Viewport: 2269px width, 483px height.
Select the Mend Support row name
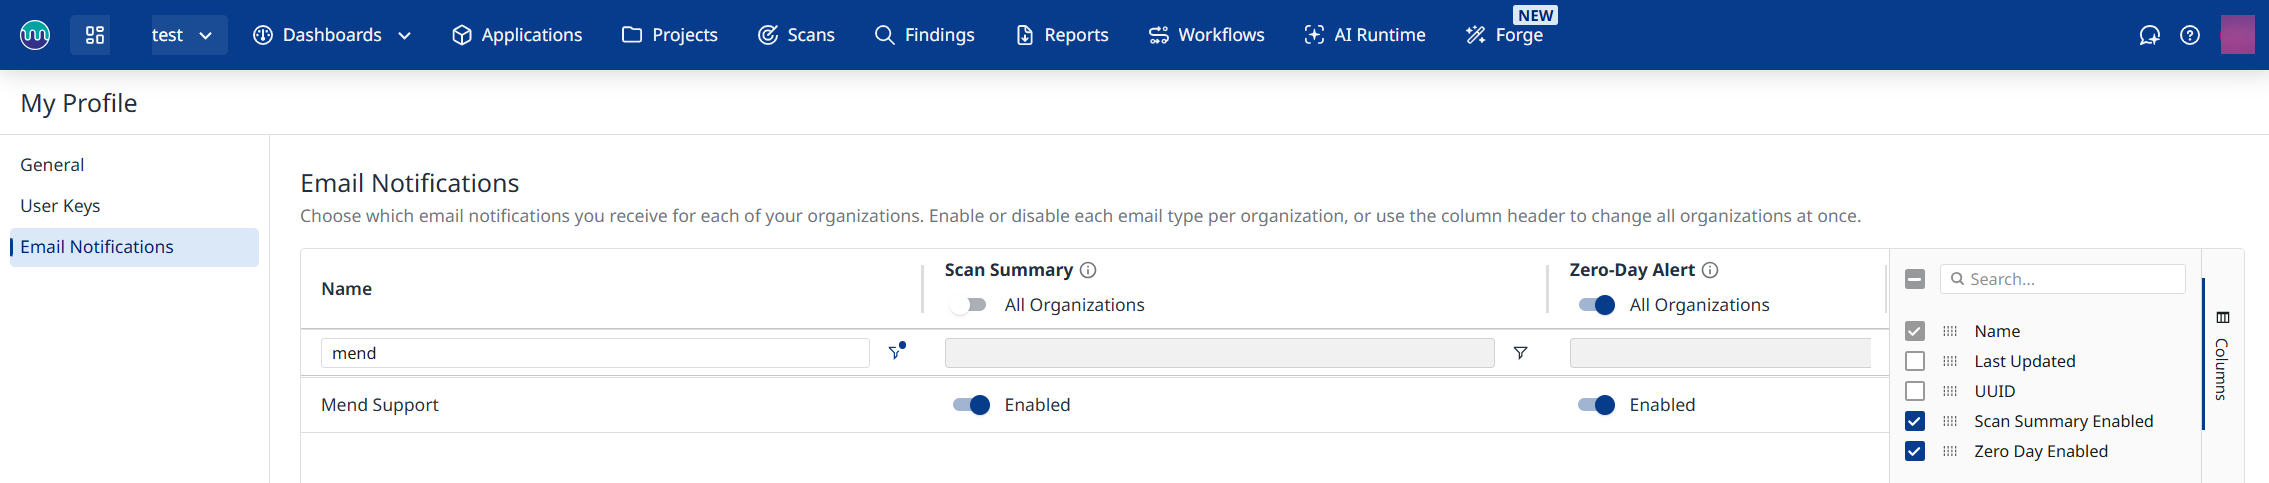pyautogui.click(x=380, y=405)
